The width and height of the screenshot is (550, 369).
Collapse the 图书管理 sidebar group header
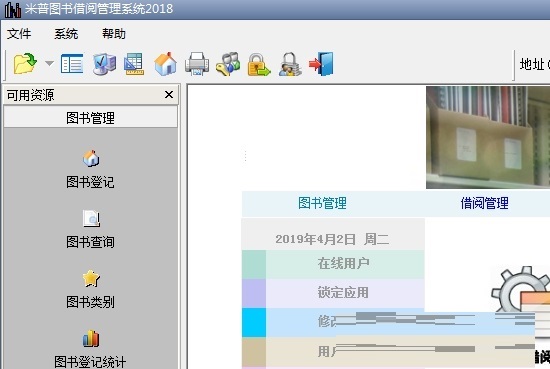(x=90, y=118)
